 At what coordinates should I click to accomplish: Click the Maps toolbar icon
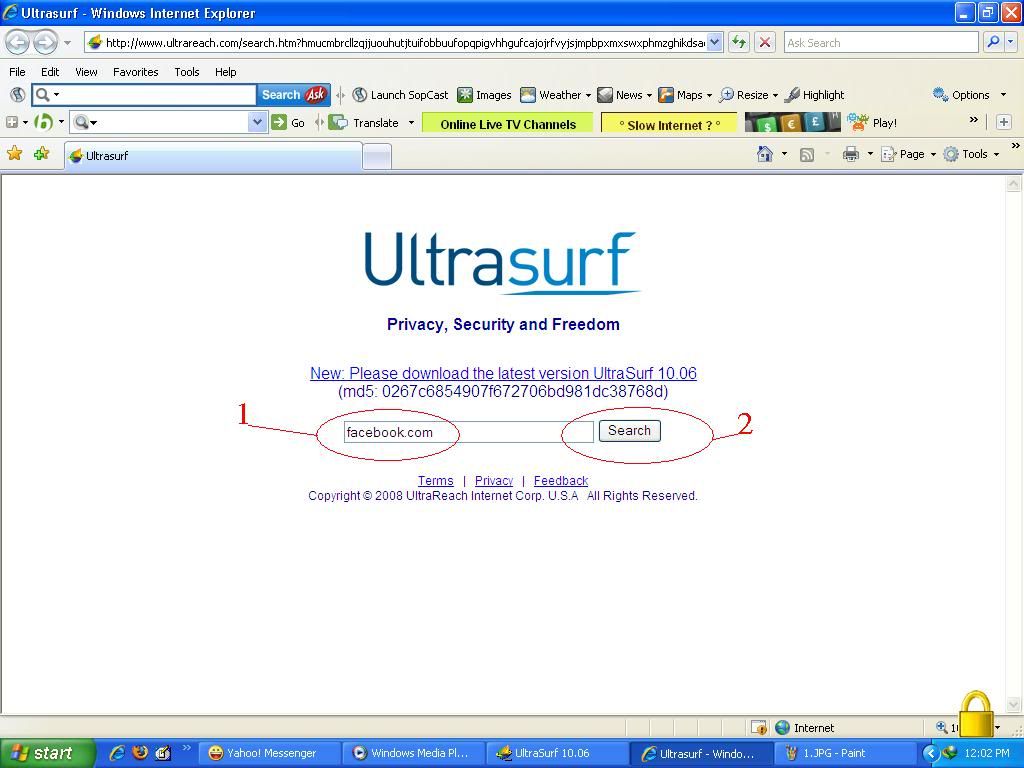[665, 95]
